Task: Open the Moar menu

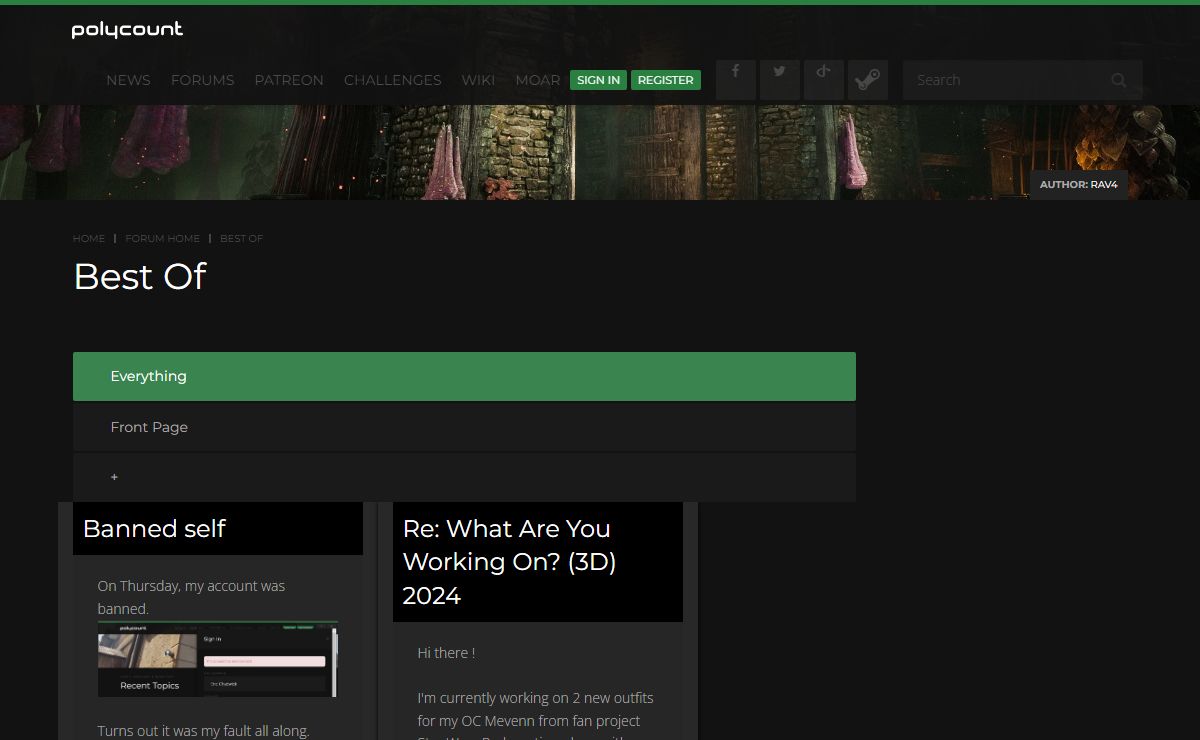Action: [538, 80]
